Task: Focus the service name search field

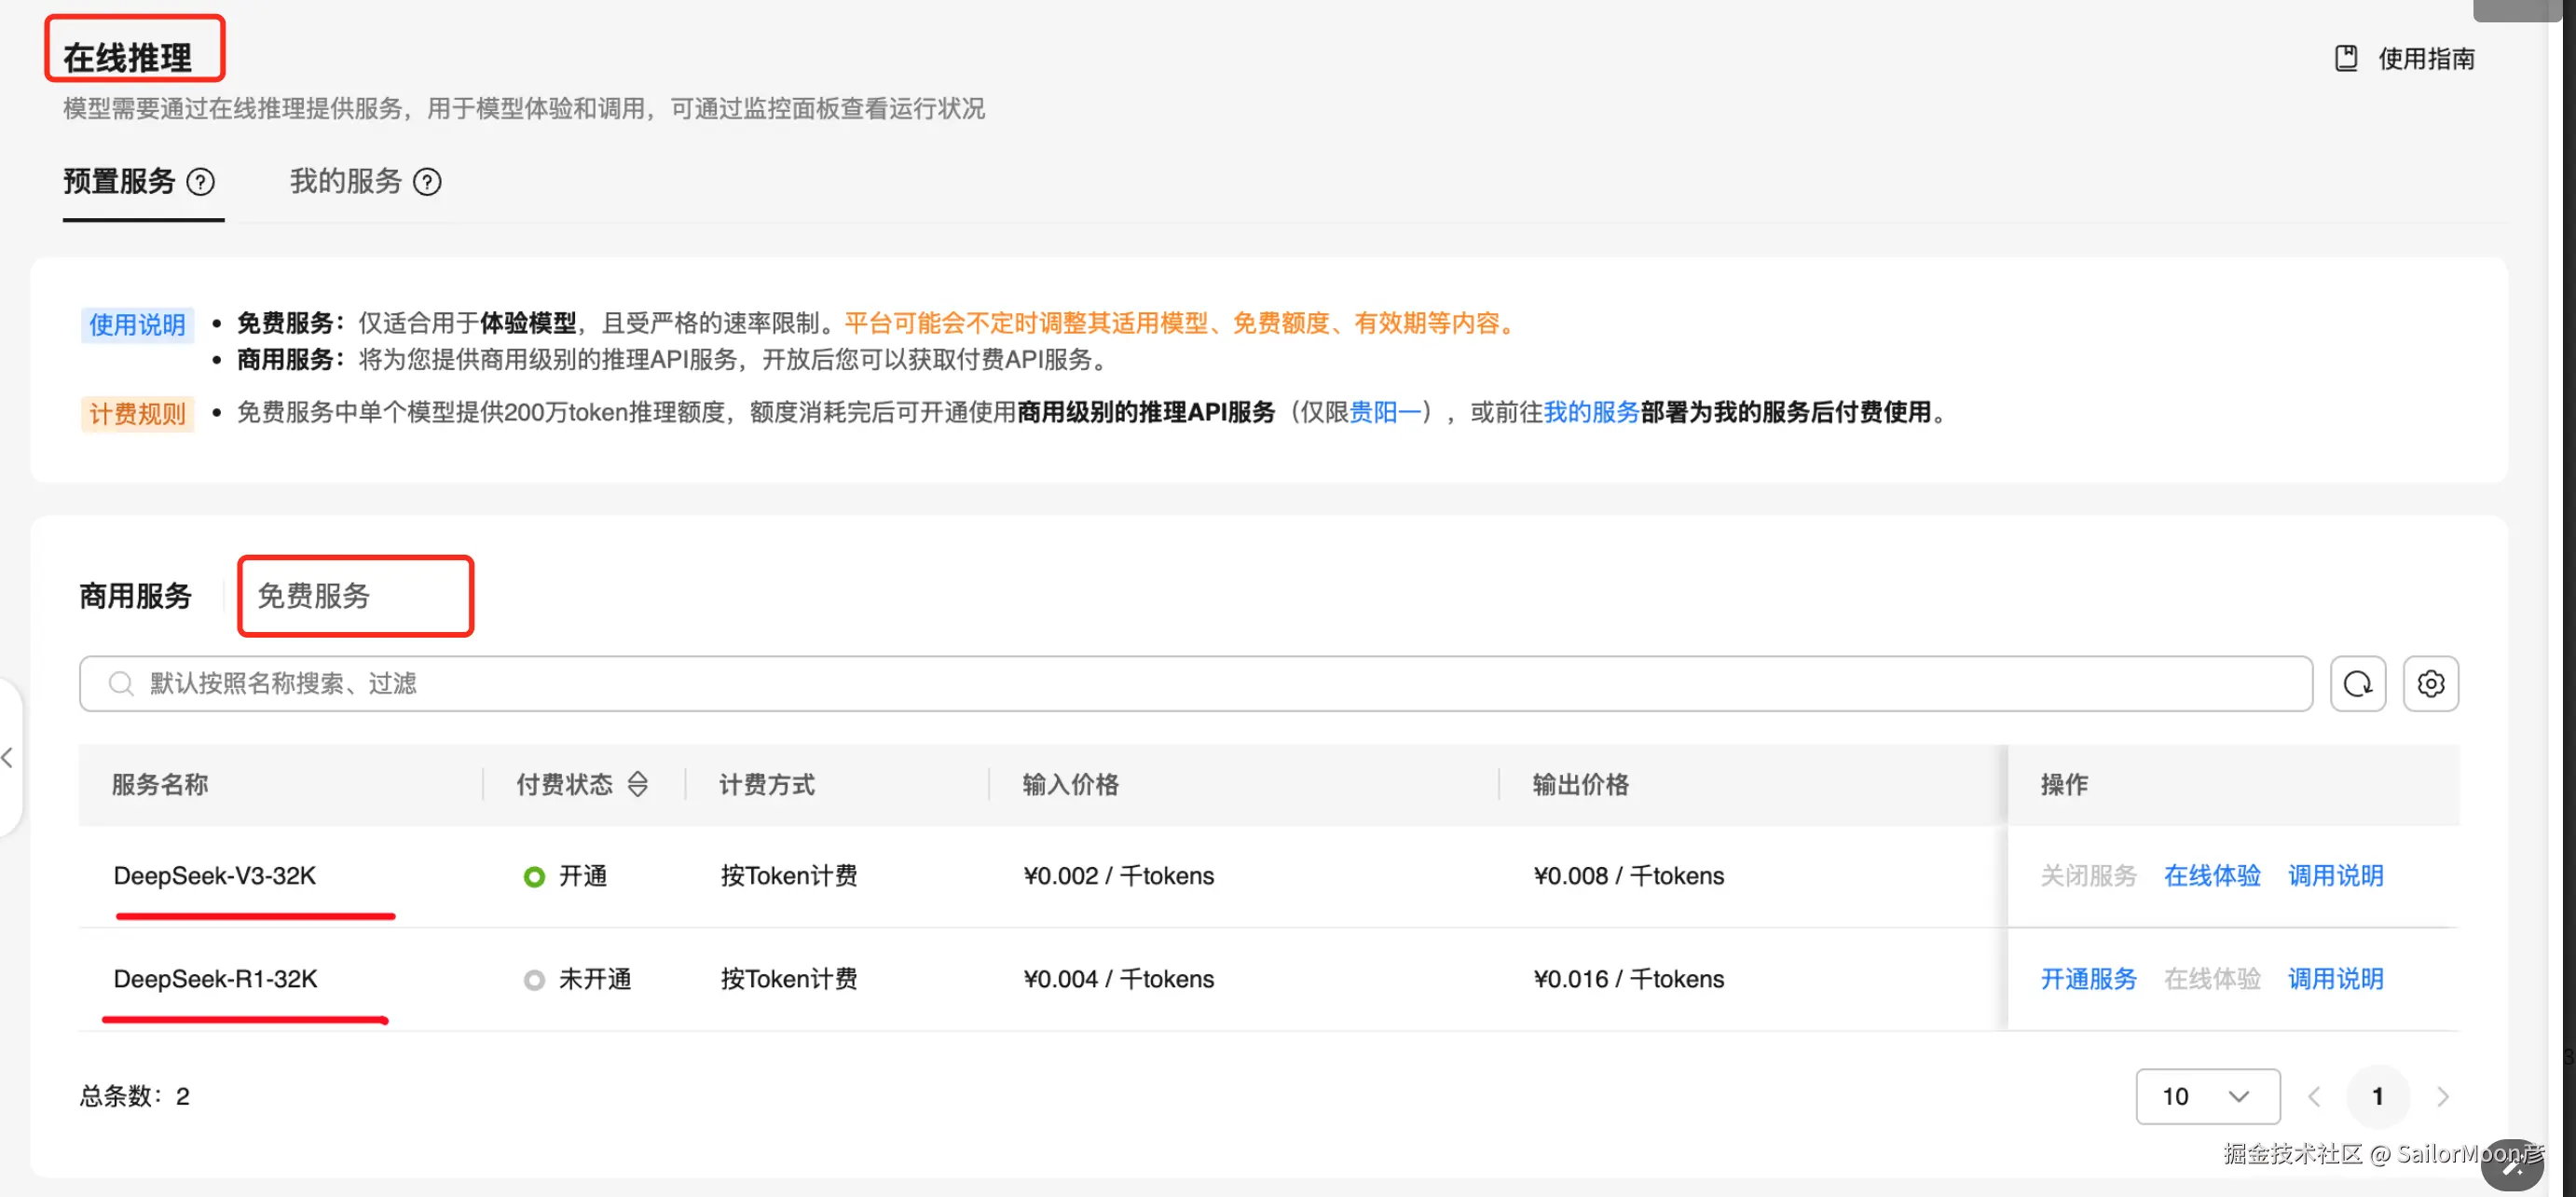Action: tap(1200, 684)
